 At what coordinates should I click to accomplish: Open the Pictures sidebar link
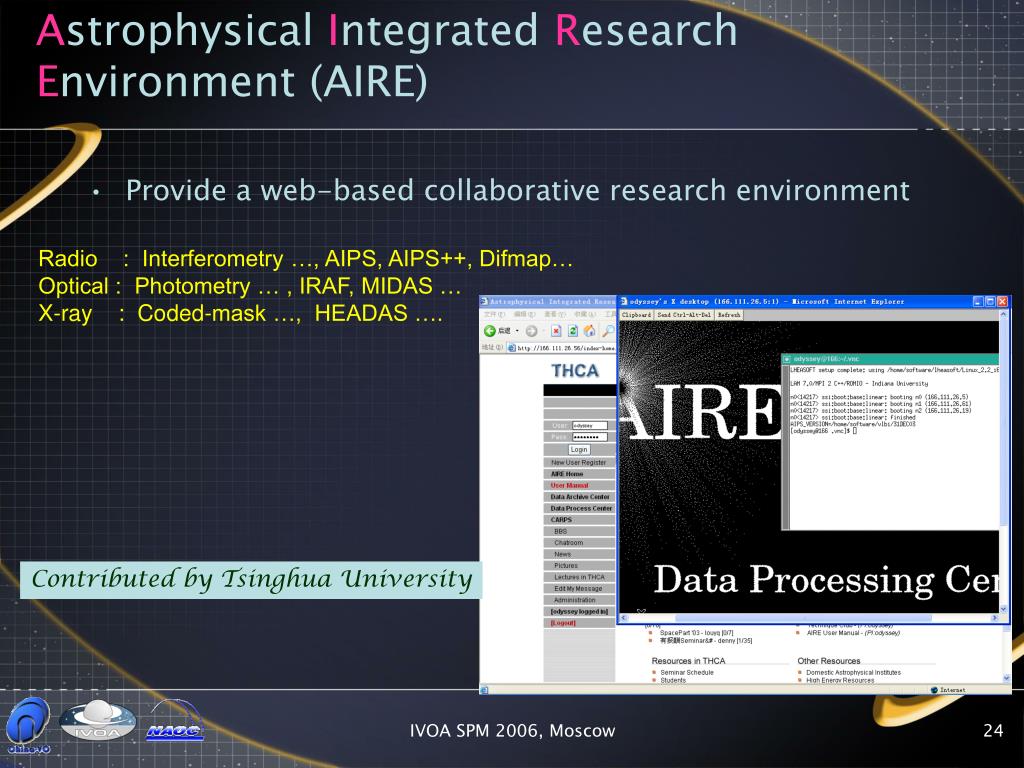pyautogui.click(x=566, y=566)
